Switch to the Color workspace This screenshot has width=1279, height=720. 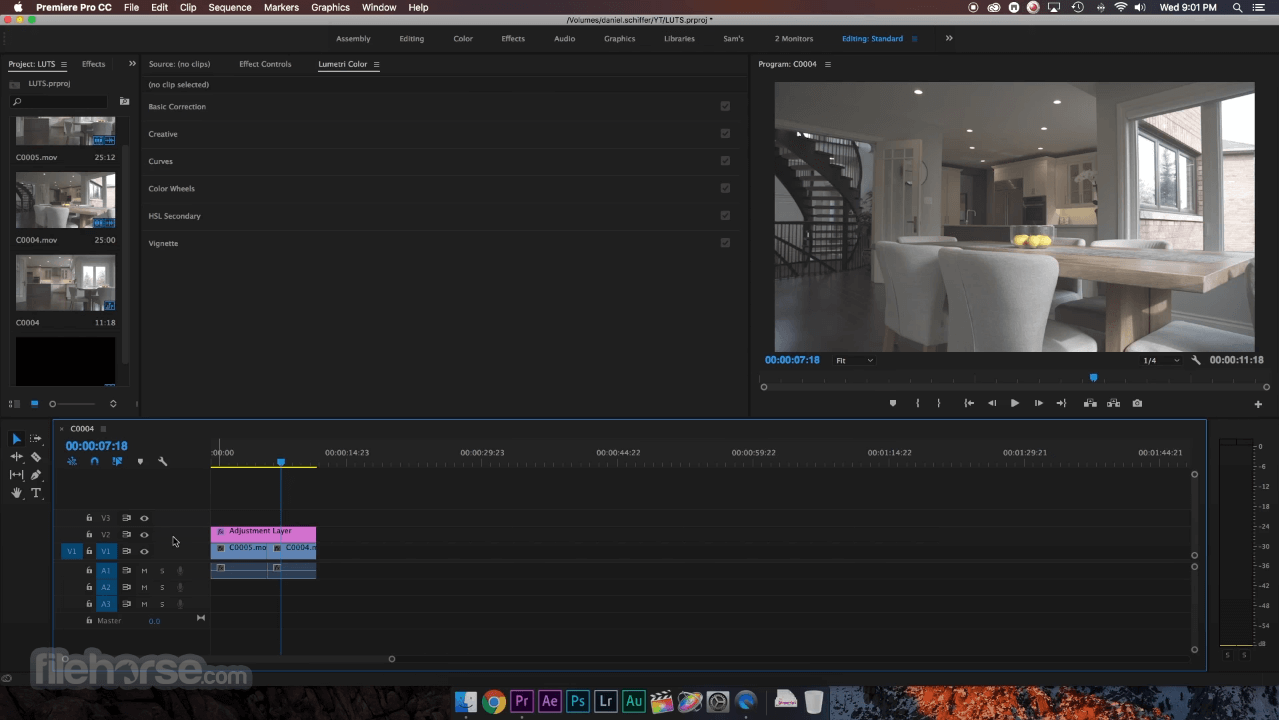point(463,38)
